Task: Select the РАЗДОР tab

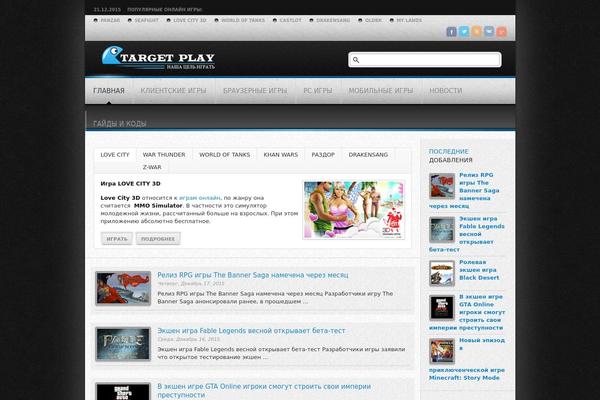Action: 323,155
